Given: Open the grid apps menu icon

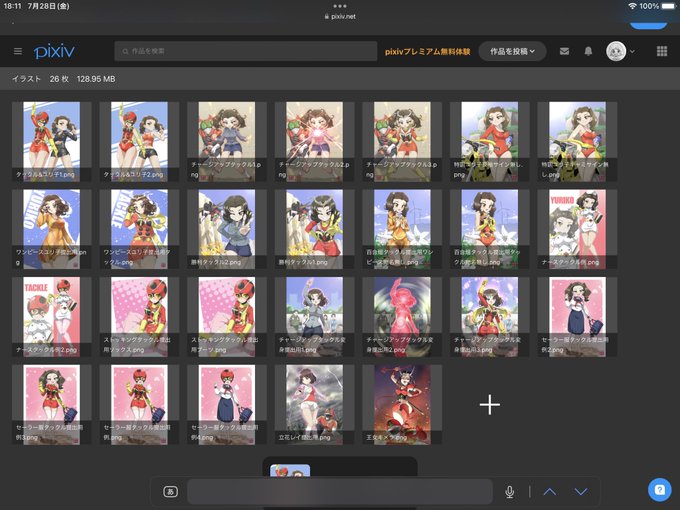Looking at the screenshot, I should pos(662,51).
